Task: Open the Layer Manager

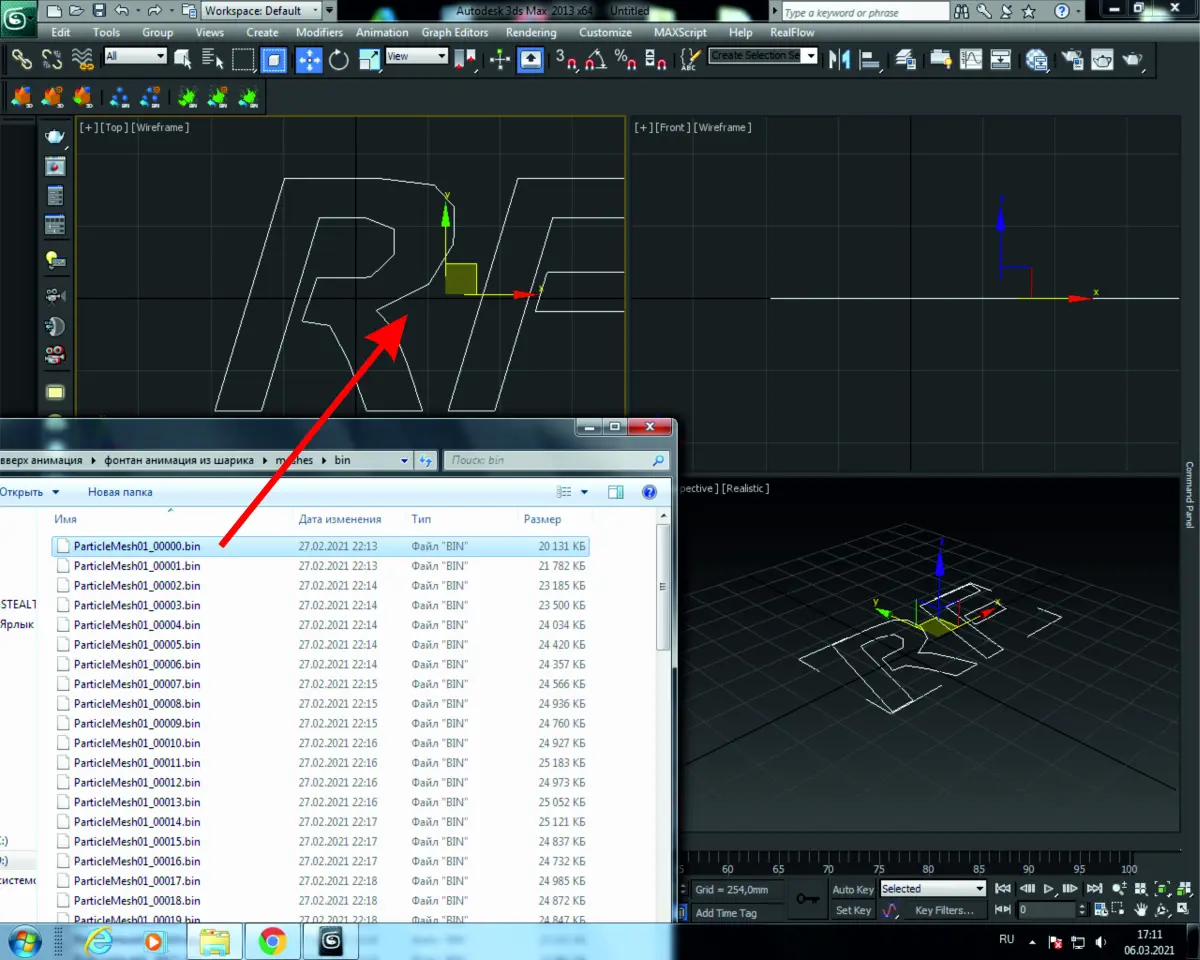Action: (x=905, y=59)
